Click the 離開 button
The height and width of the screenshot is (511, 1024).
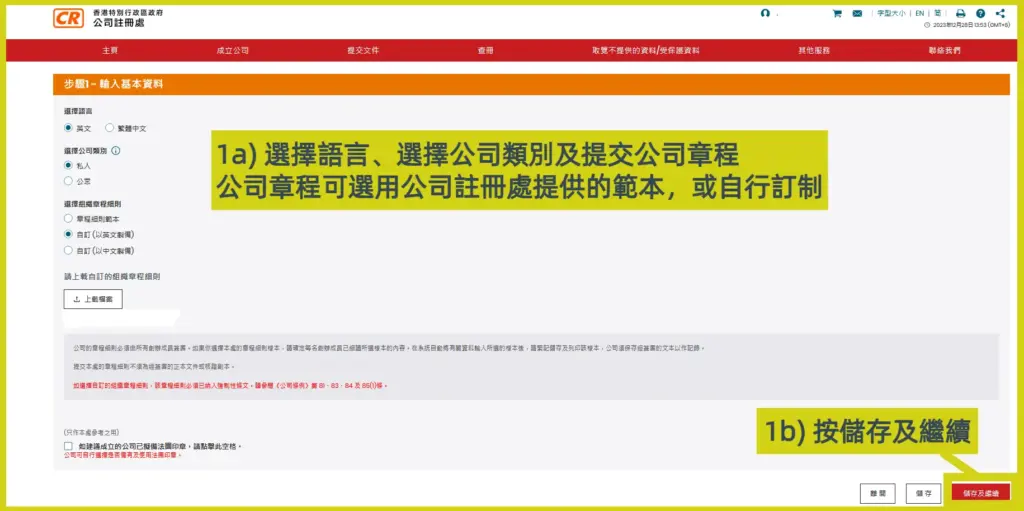tap(877, 493)
